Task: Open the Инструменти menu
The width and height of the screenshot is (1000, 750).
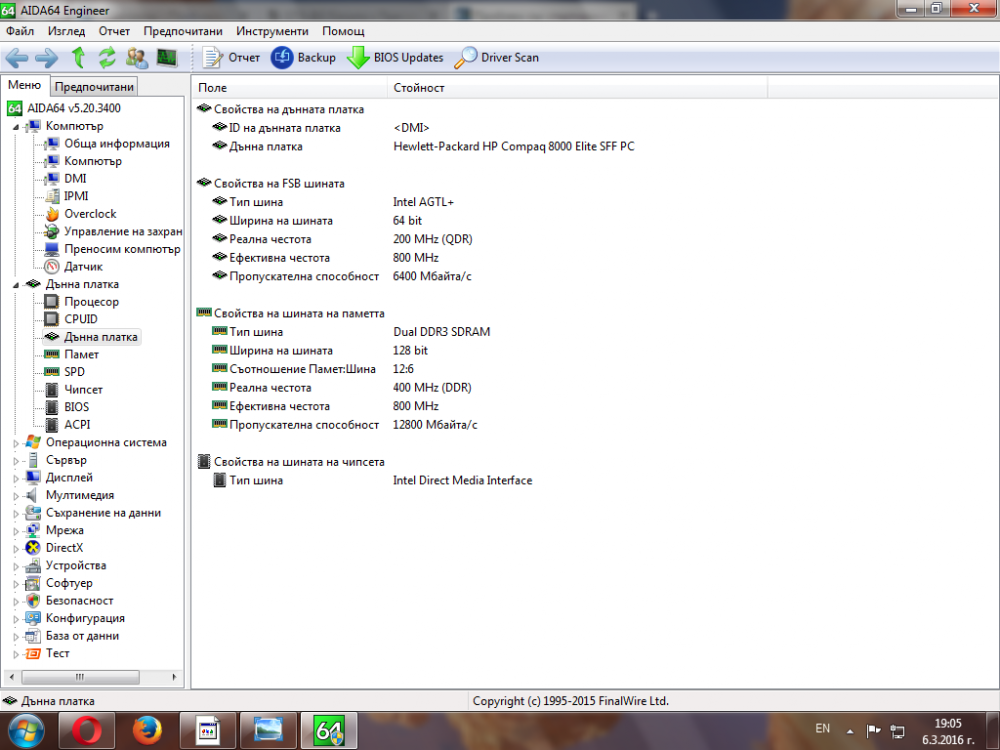Action: pos(272,31)
